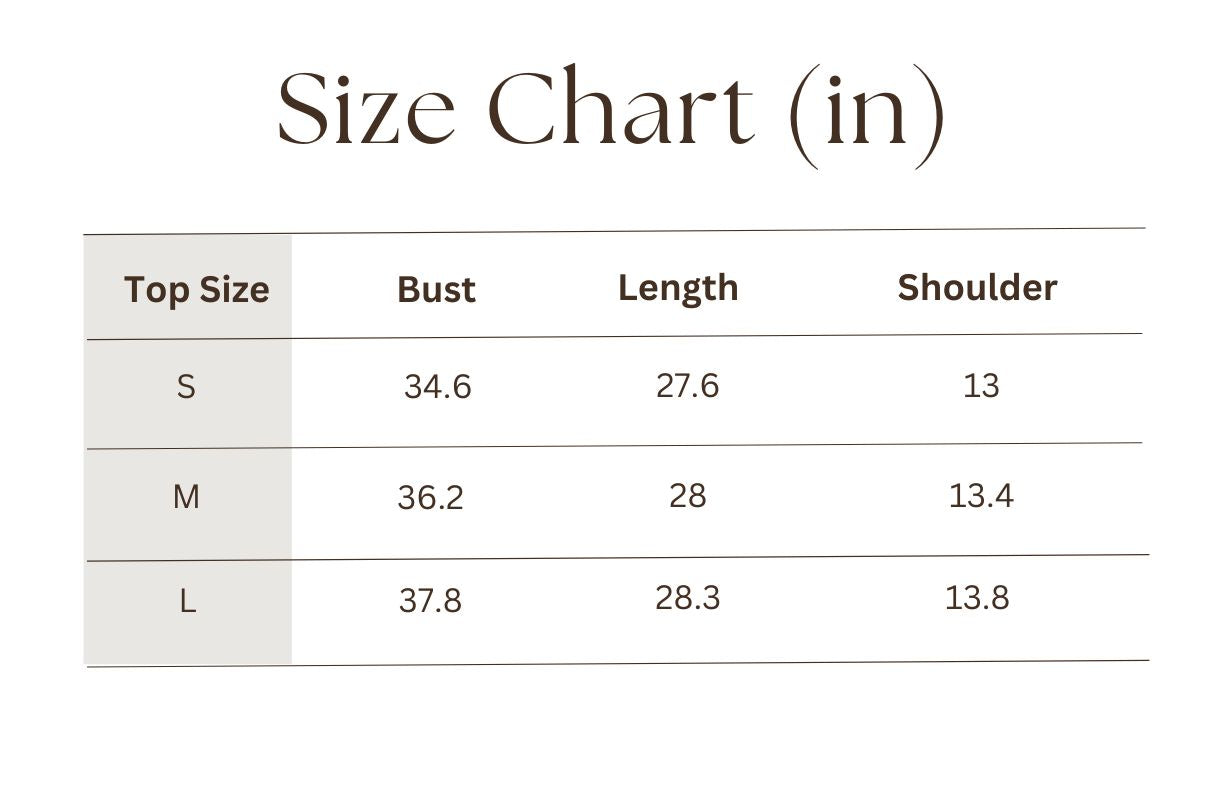Click length value 28.3
This screenshot has width=1215, height=788.
[688, 598]
